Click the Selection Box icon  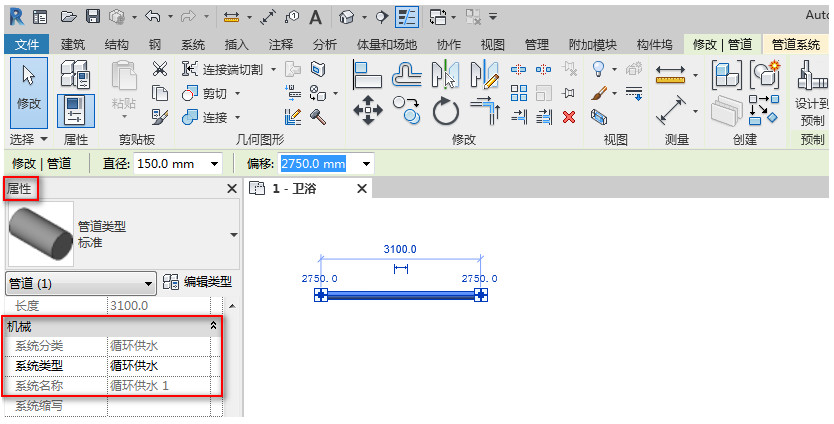coord(599,117)
